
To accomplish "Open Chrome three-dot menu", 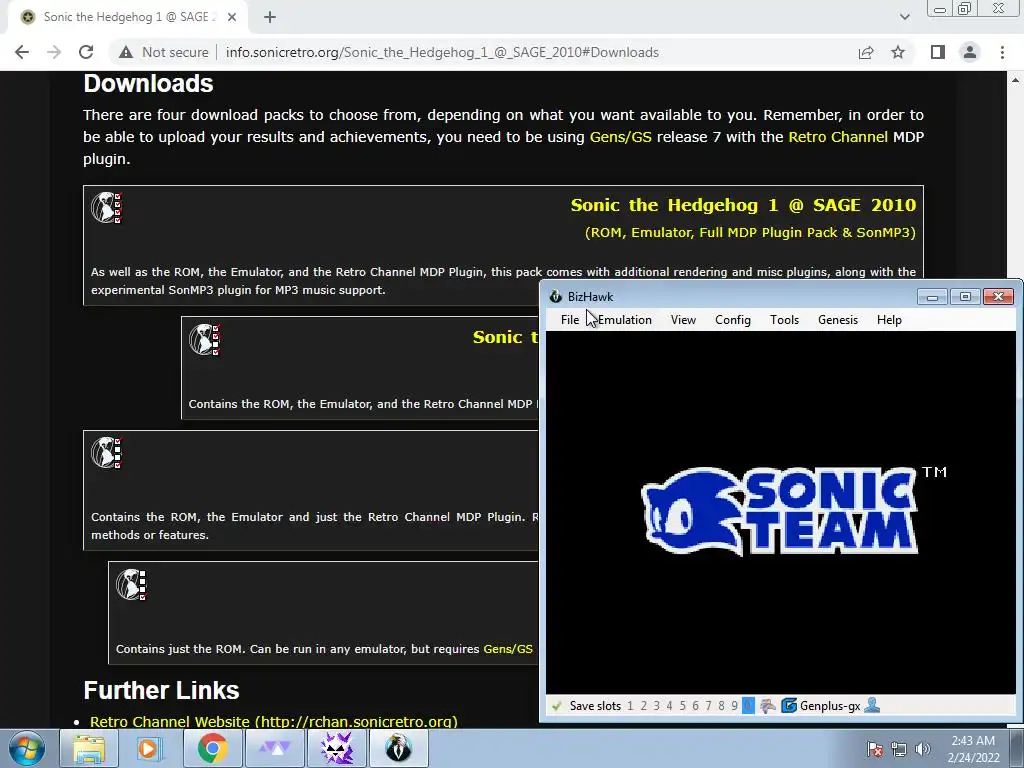I will 1002,52.
